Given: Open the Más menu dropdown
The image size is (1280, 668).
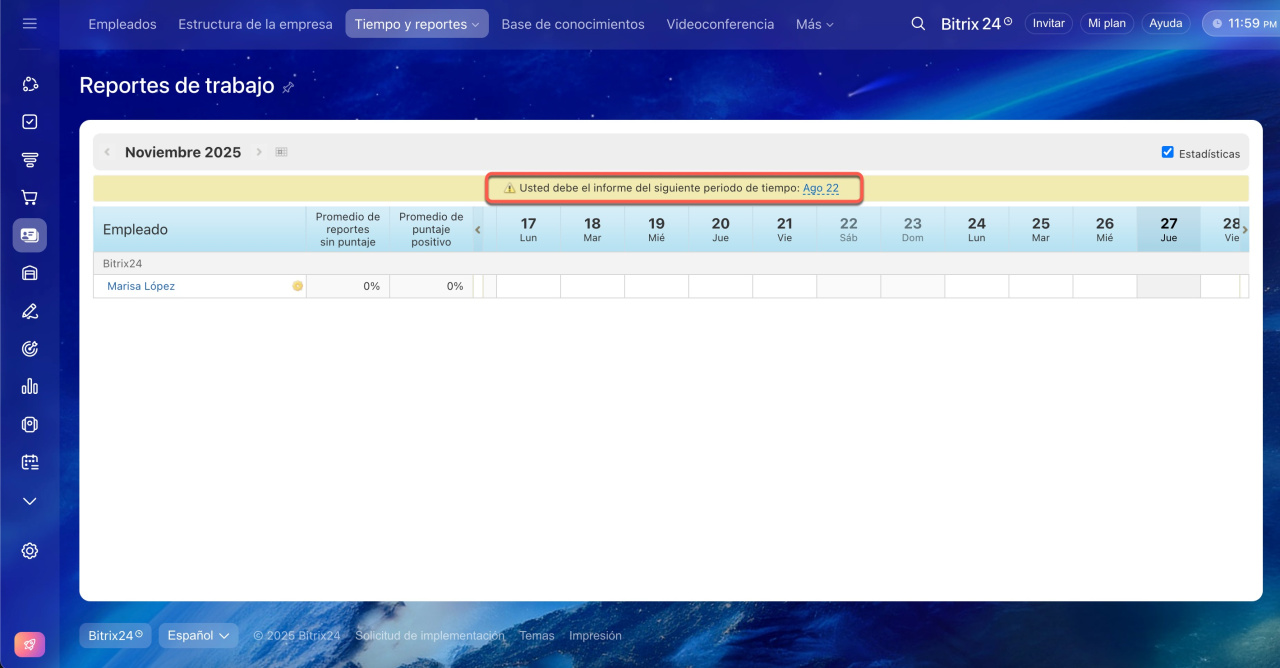Looking at the screenshot, I should click(x=814, y=24).
